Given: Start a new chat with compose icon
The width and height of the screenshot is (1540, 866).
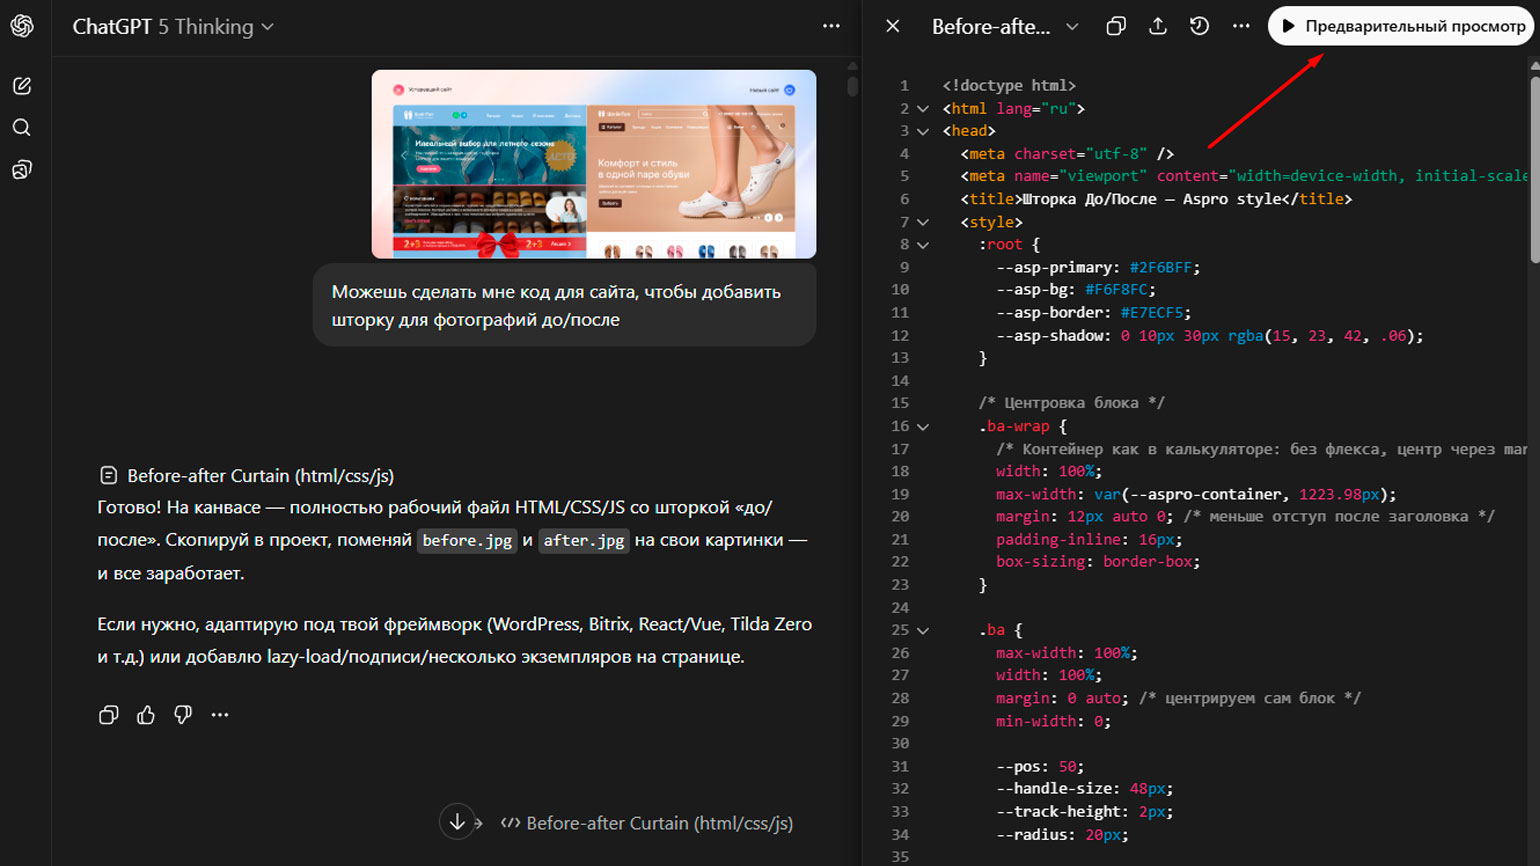Looking at the screenshot, I should pyautogui.click(x=22, y=86).
